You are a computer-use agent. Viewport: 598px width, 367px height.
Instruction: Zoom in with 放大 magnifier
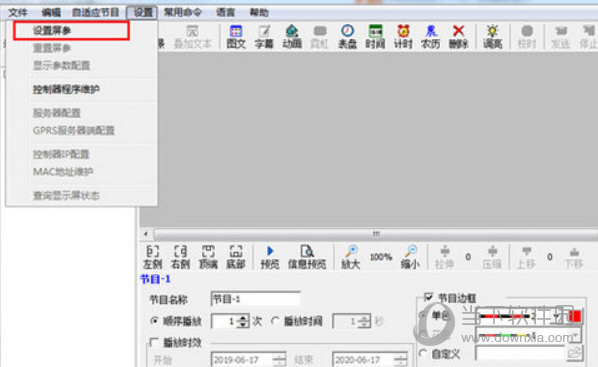point(350,257)
